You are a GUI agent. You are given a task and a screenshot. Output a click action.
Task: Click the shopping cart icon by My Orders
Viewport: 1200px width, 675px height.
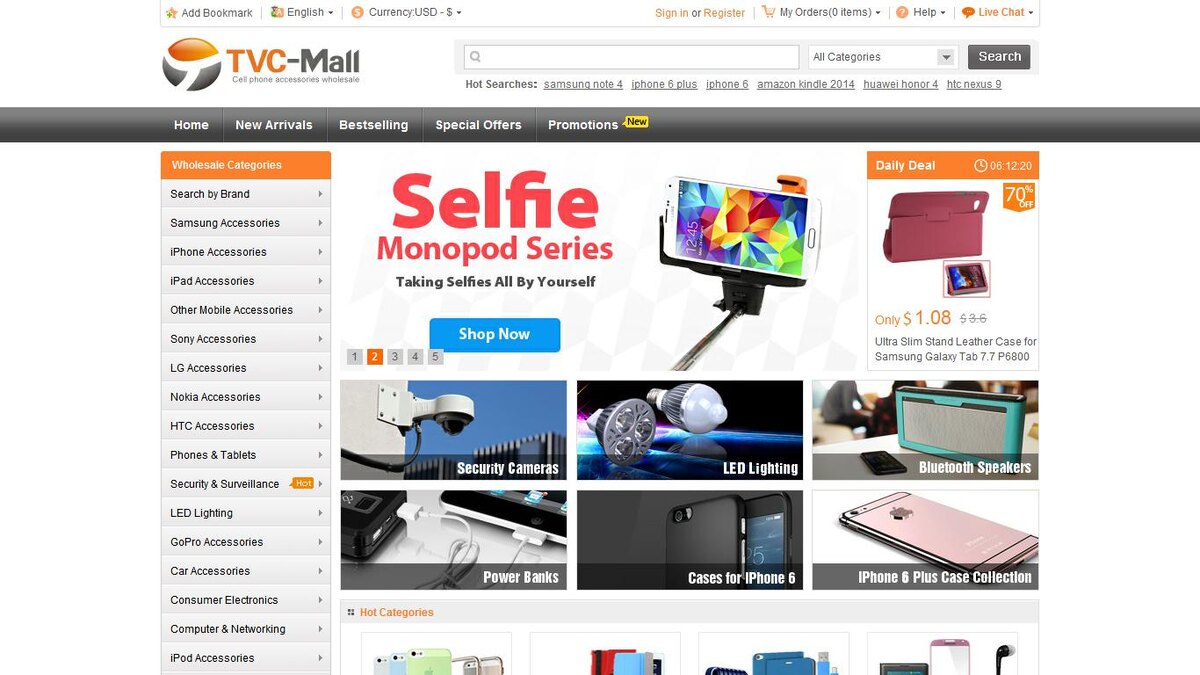tap(768, 12)
